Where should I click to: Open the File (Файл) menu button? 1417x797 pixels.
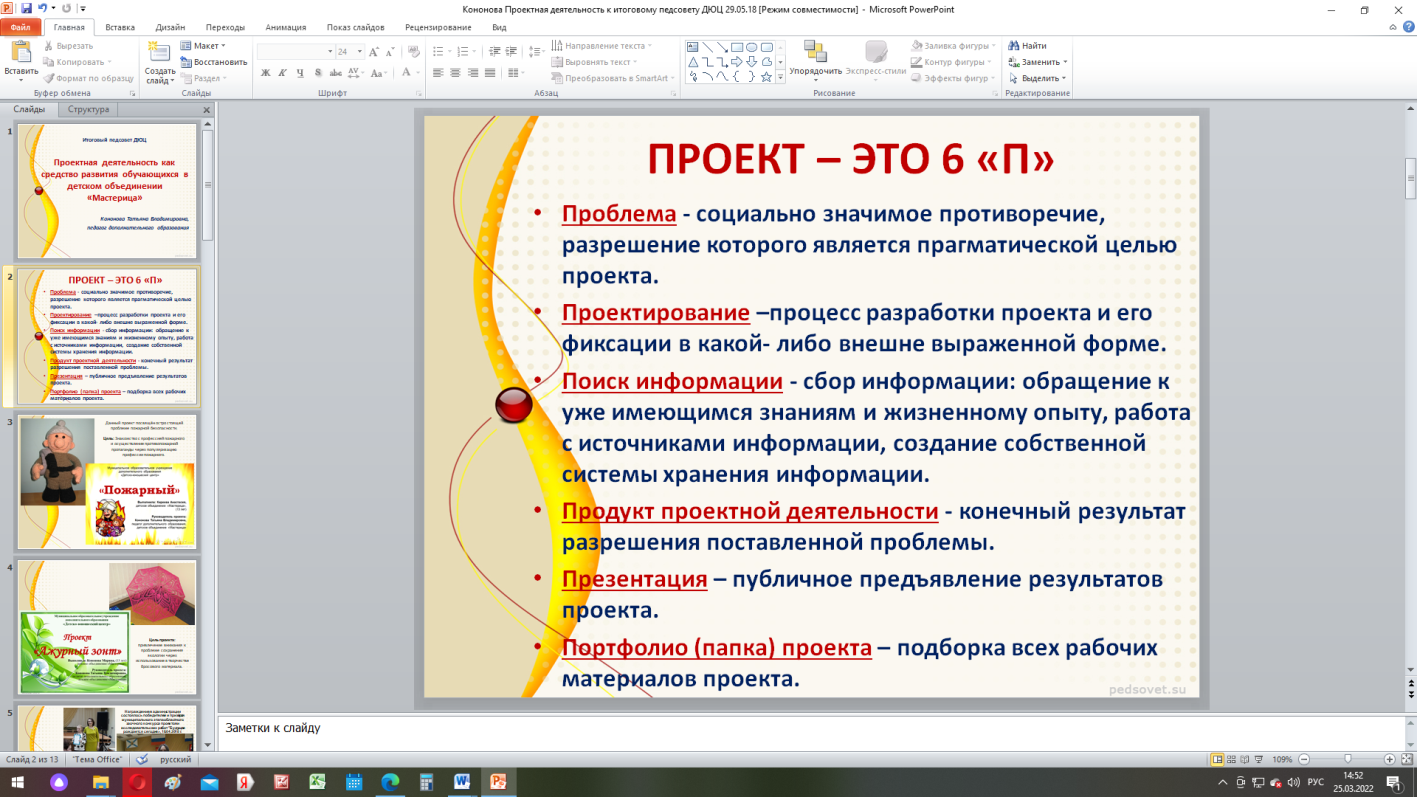(20, 27)
